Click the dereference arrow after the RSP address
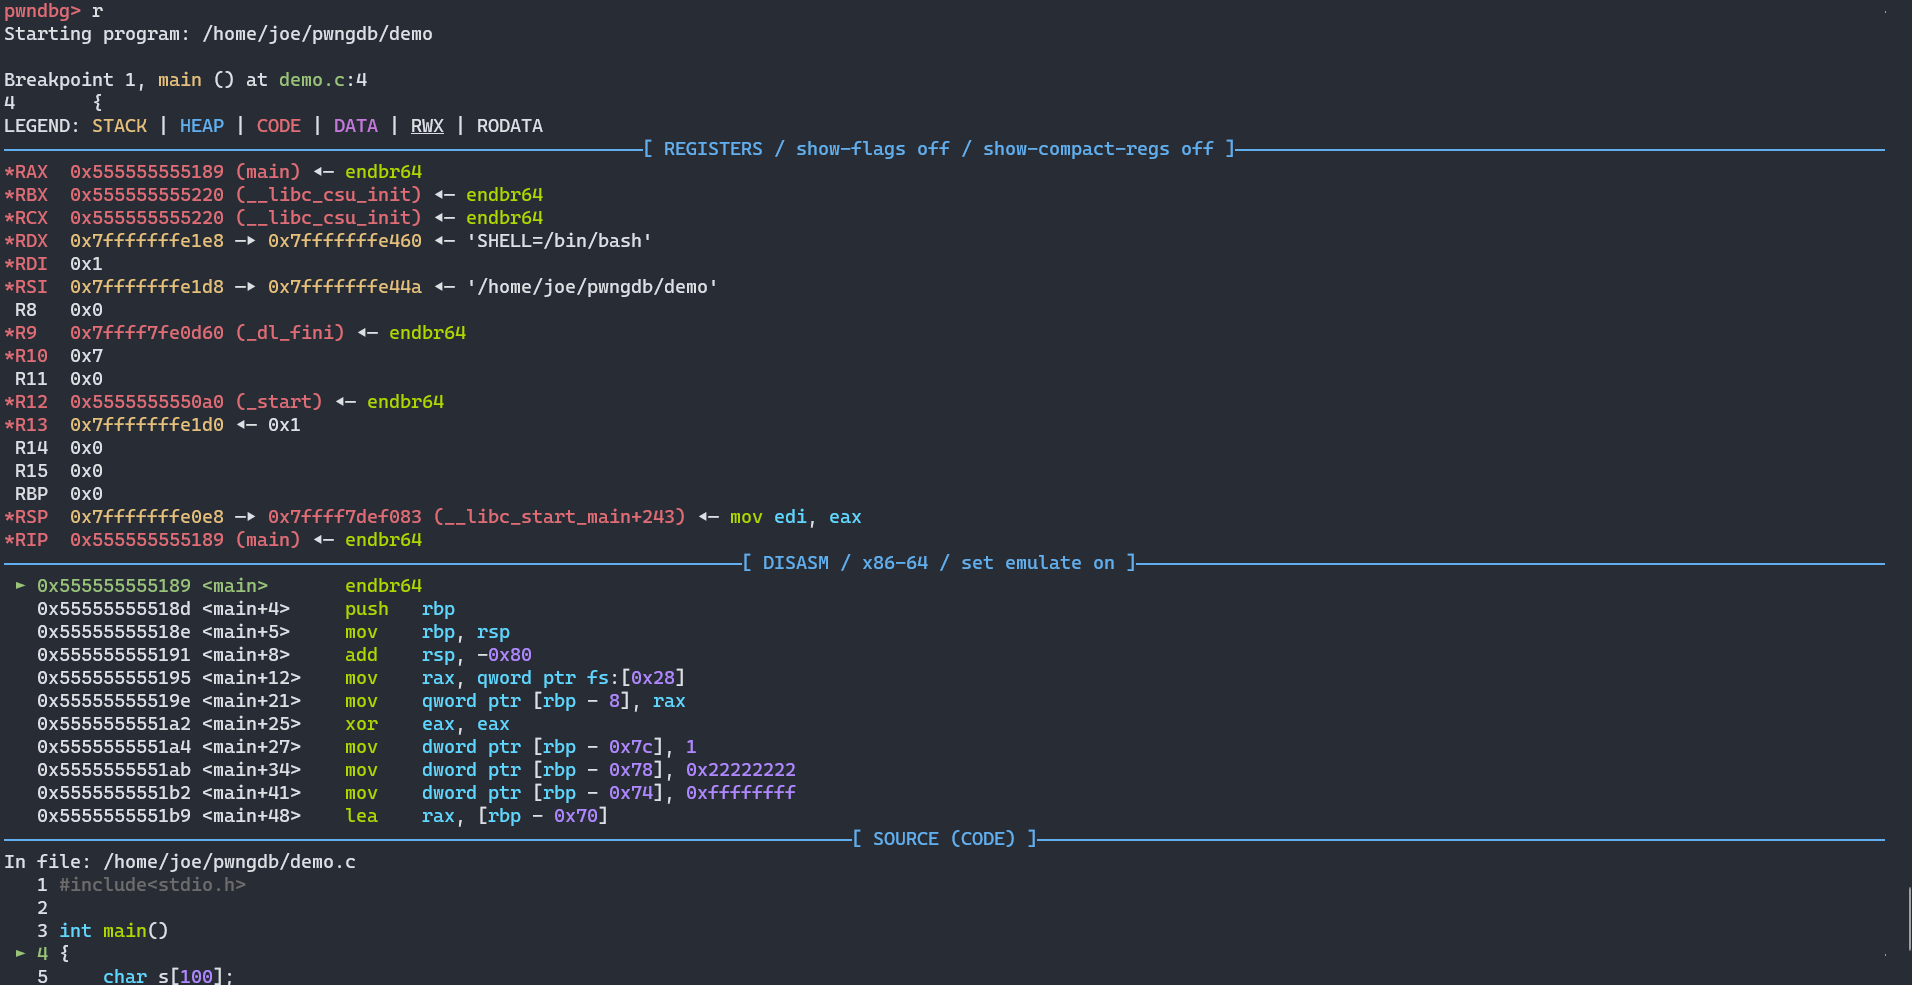This screenshot has height=985, width=1912. click(x=245, y=517)
